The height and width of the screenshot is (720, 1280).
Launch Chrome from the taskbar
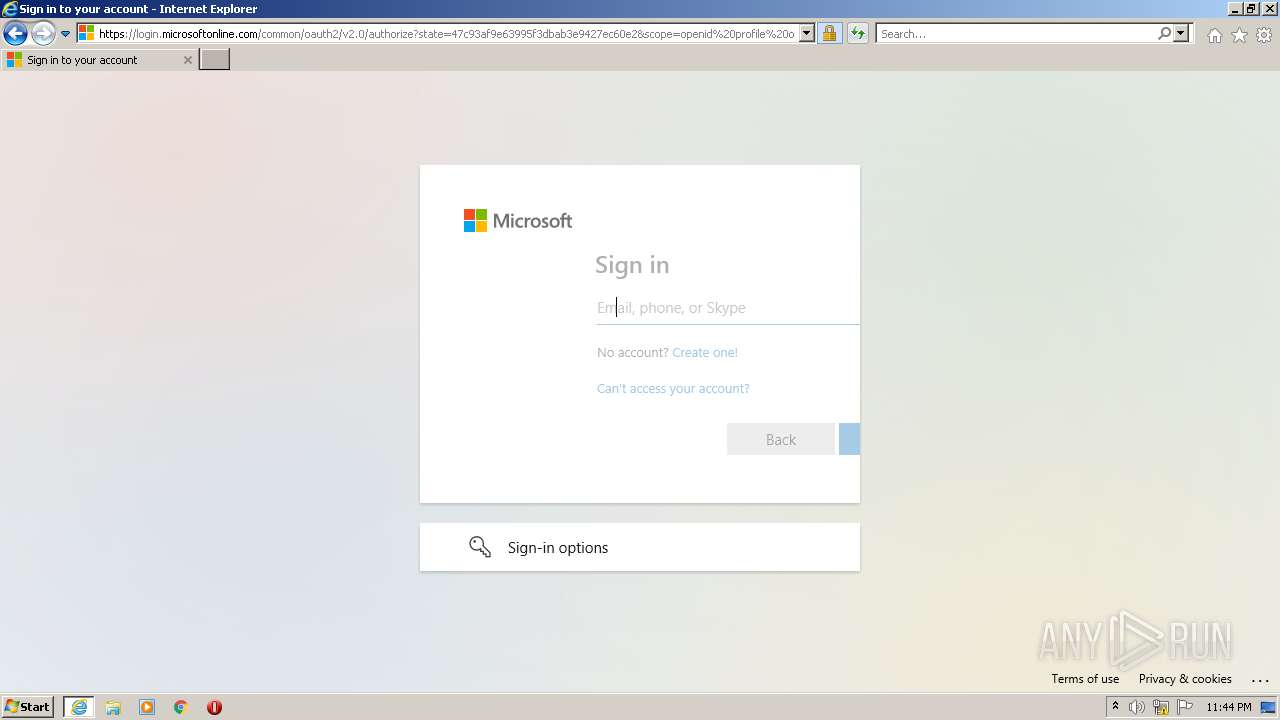click(x=181, y=707)
